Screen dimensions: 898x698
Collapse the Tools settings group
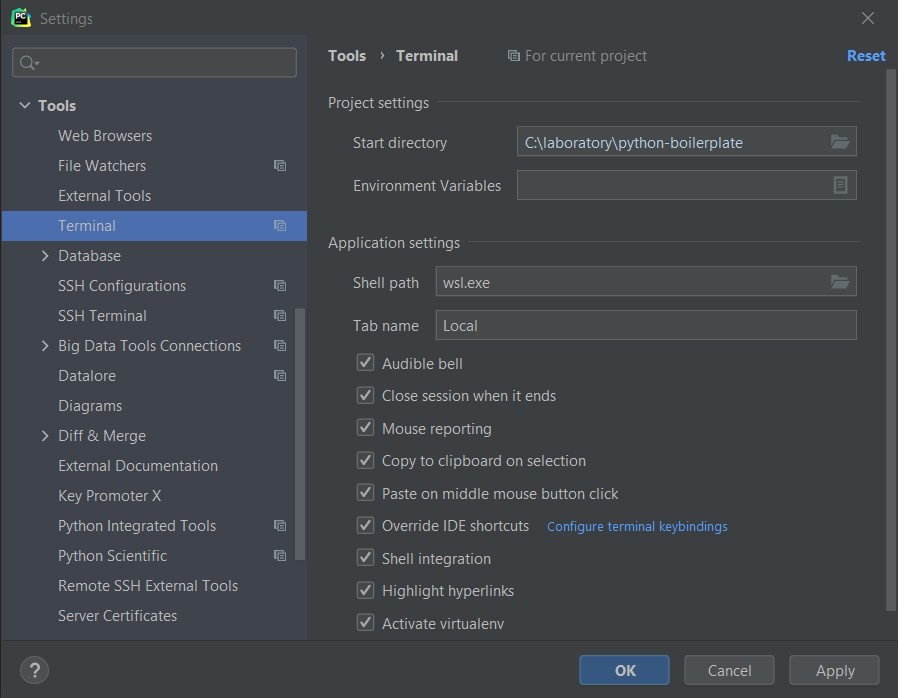pyautogui.click(x=25, y=106)
